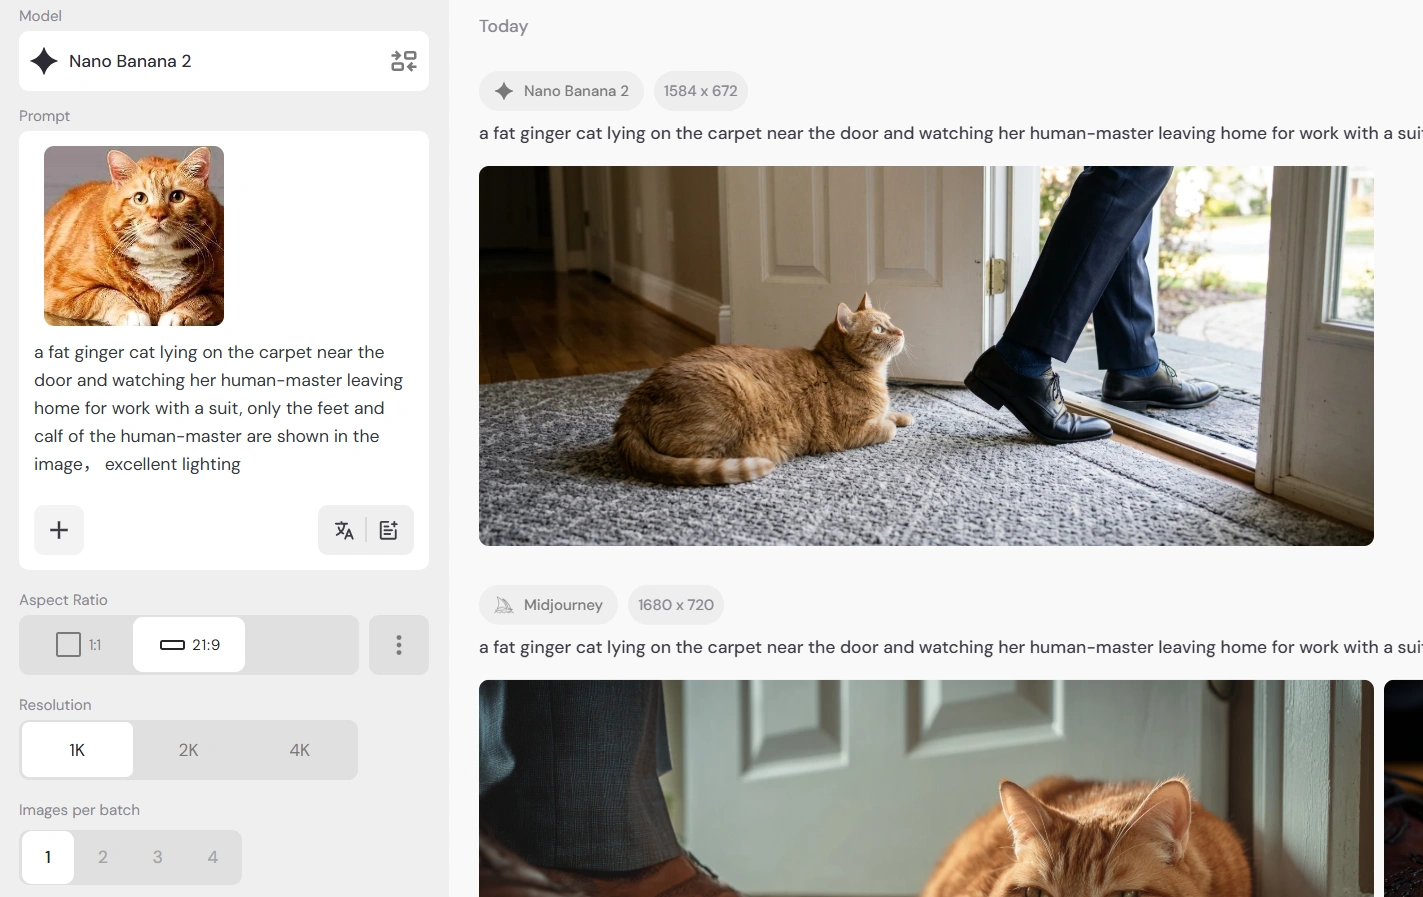The height and width of the screenshot is (897, 1423).
Task: Select images per batch value 2
Action: 102,857
